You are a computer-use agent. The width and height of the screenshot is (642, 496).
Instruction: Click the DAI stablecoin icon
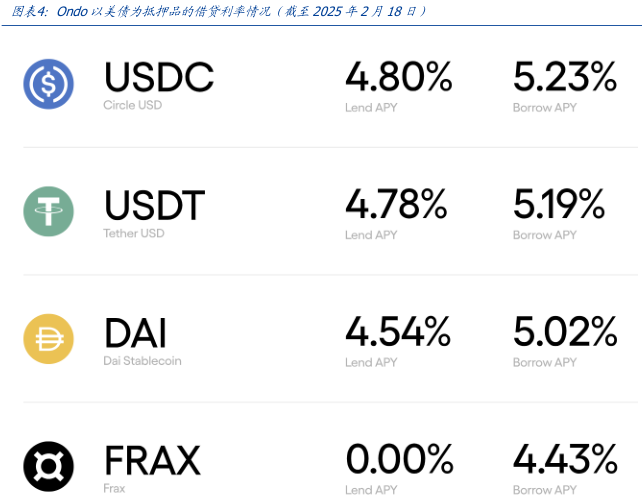[49, 339]
